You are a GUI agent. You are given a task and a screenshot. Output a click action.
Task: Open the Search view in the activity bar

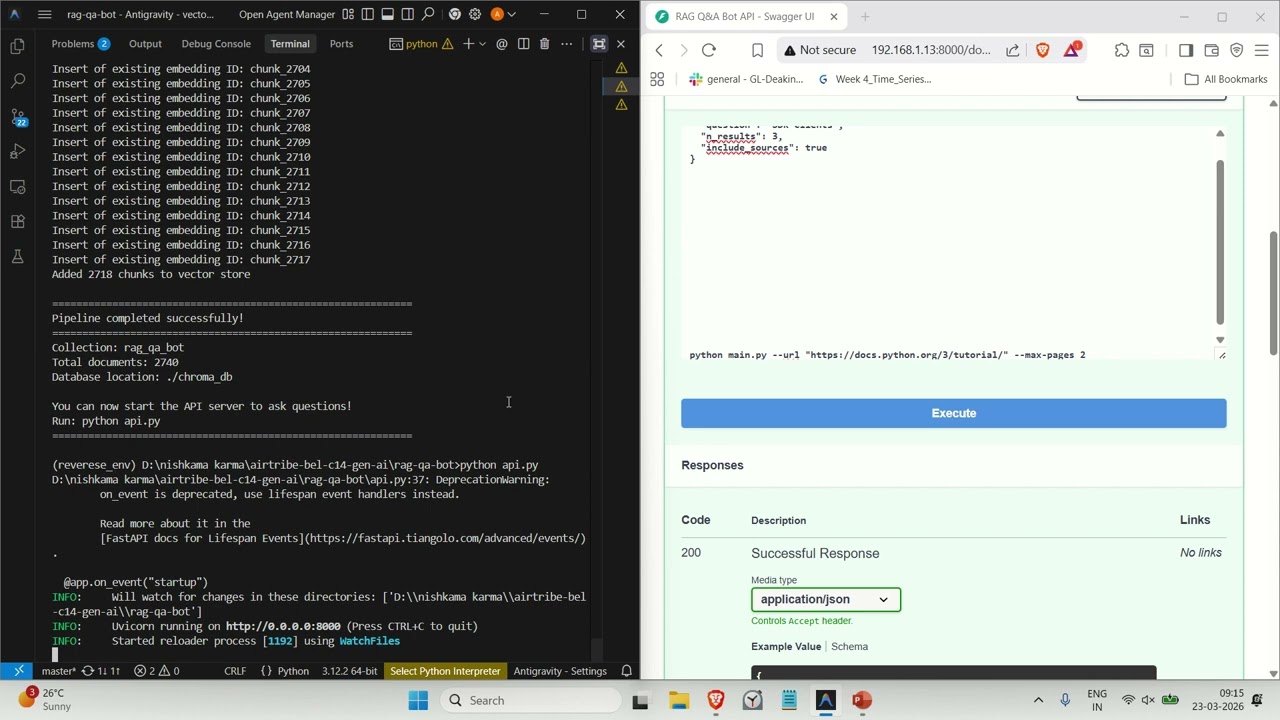point(17,81)
